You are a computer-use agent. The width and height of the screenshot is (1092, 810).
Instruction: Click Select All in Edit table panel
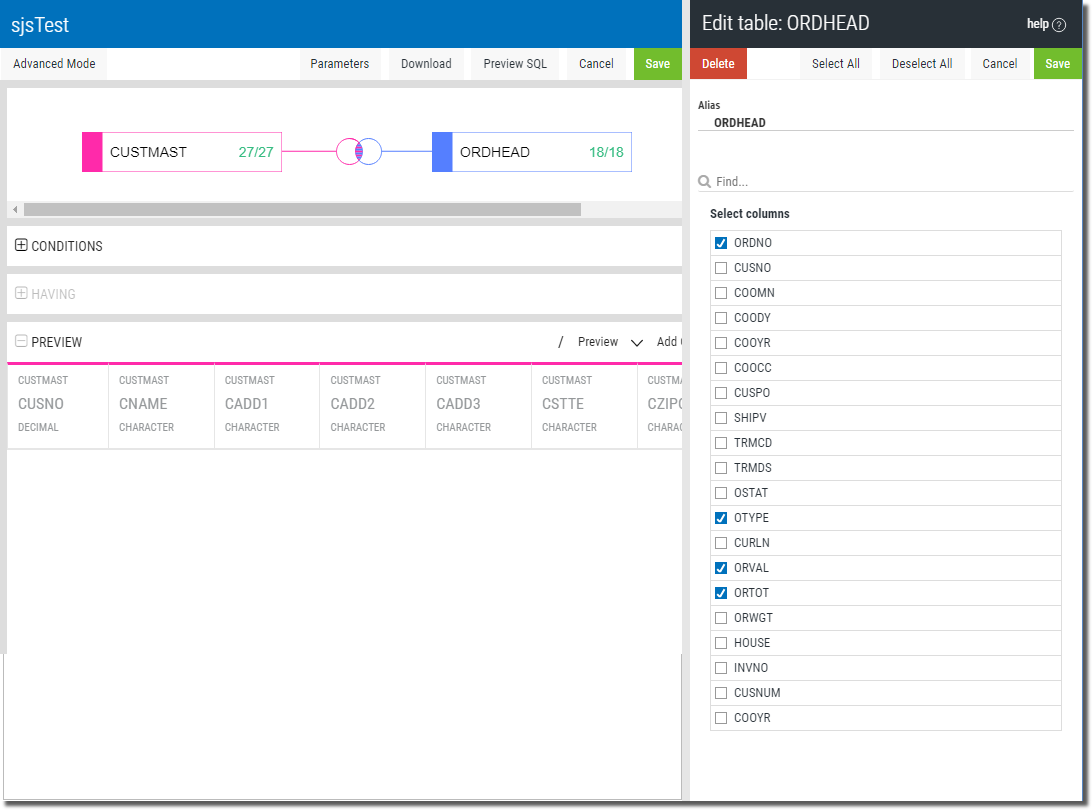[x=835, y=64]
